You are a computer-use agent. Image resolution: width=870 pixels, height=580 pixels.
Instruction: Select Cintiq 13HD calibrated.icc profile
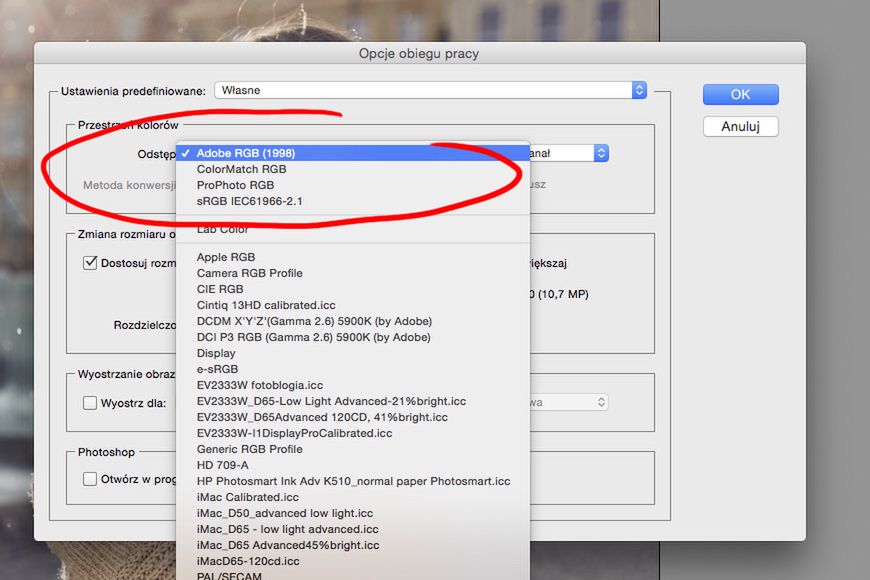pos(353,305)
